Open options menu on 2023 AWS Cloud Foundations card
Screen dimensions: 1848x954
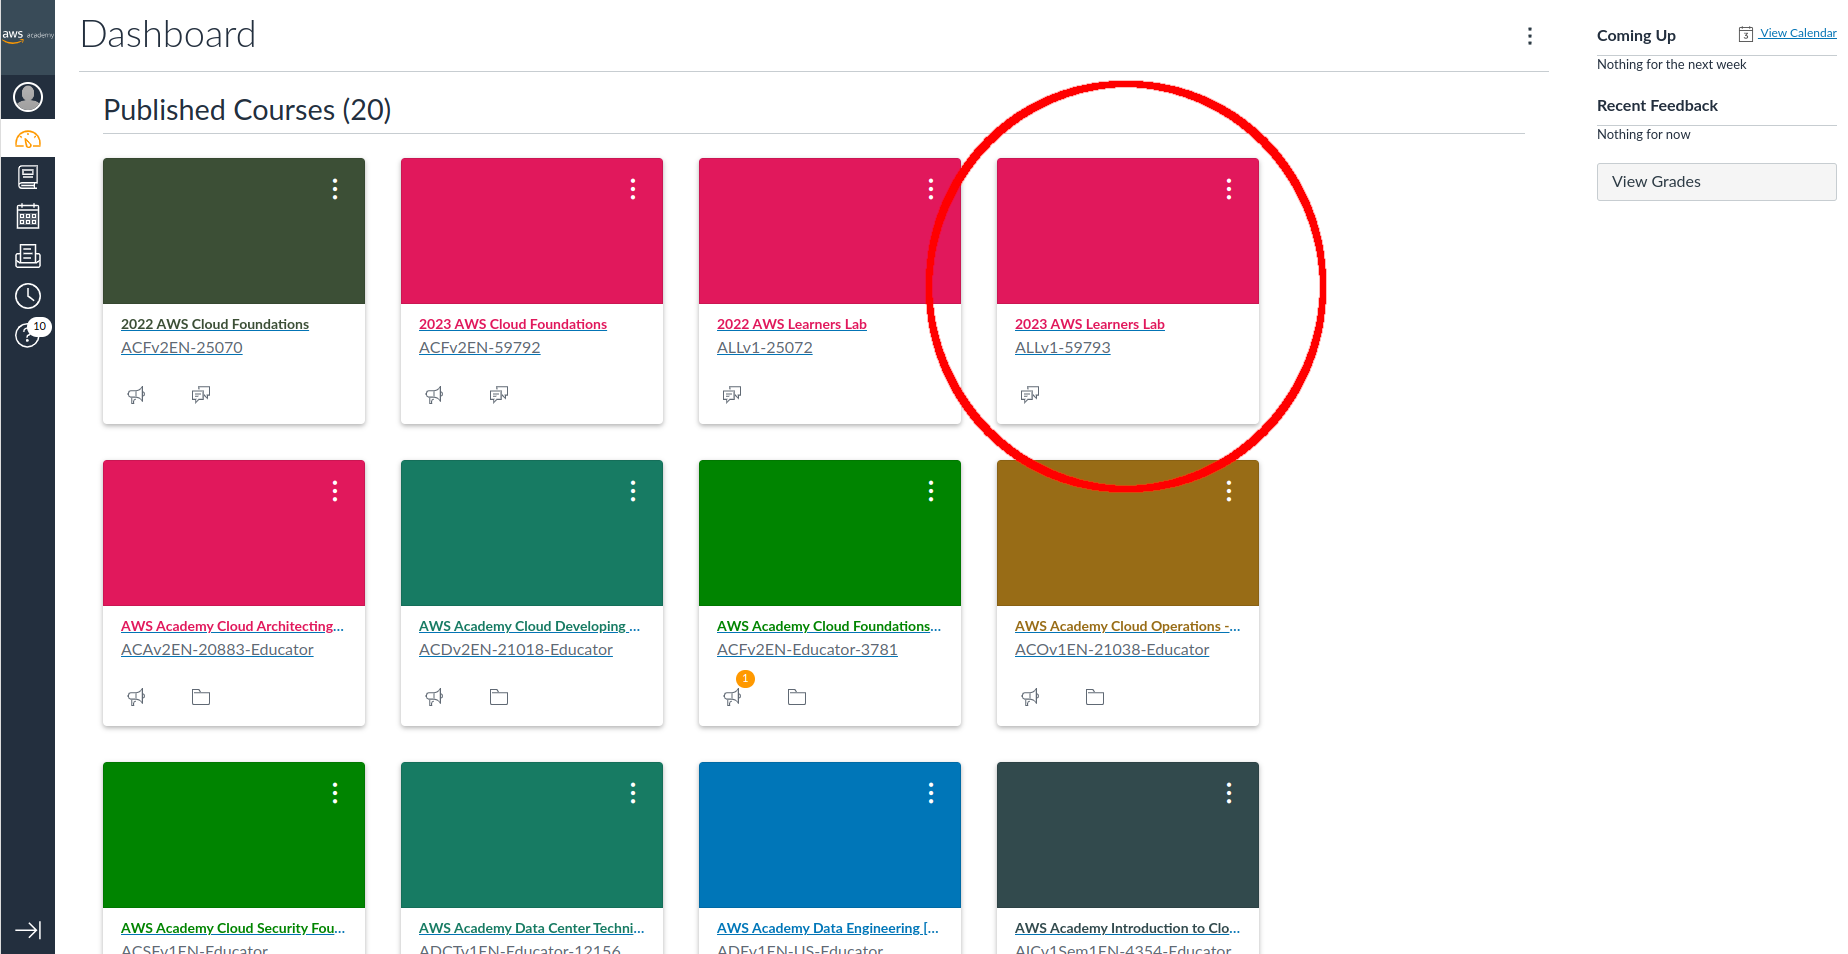[633, 189]
